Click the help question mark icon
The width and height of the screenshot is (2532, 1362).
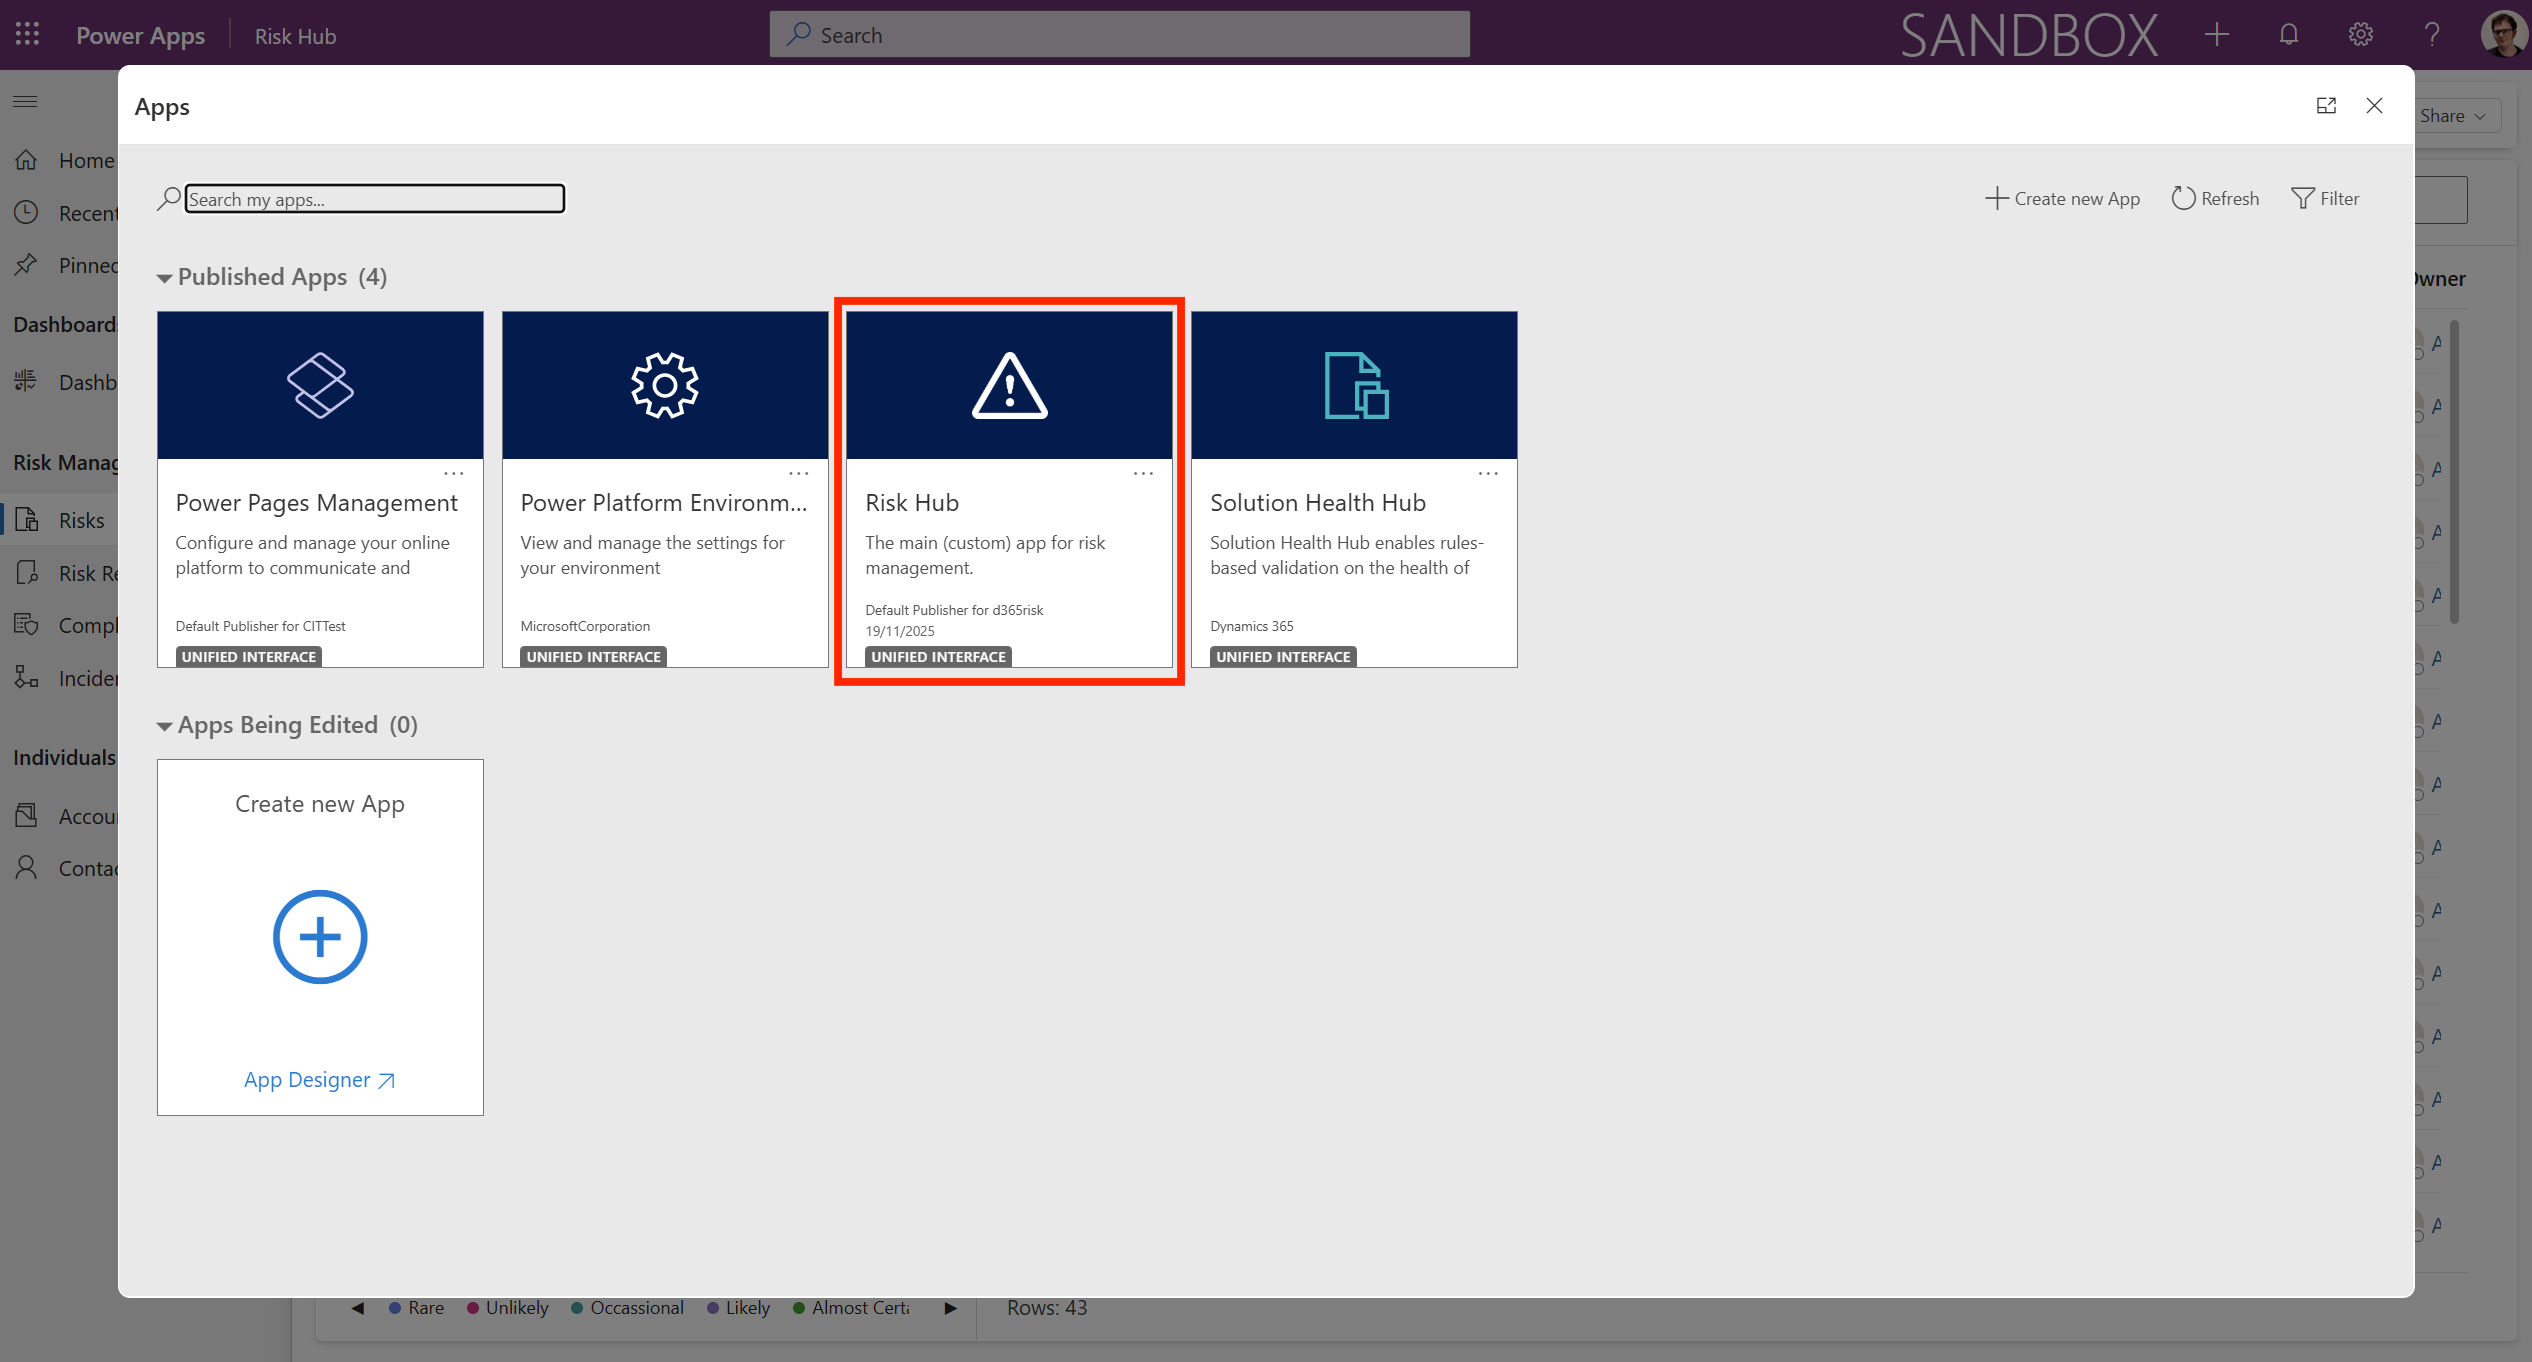click(2432, 35)
